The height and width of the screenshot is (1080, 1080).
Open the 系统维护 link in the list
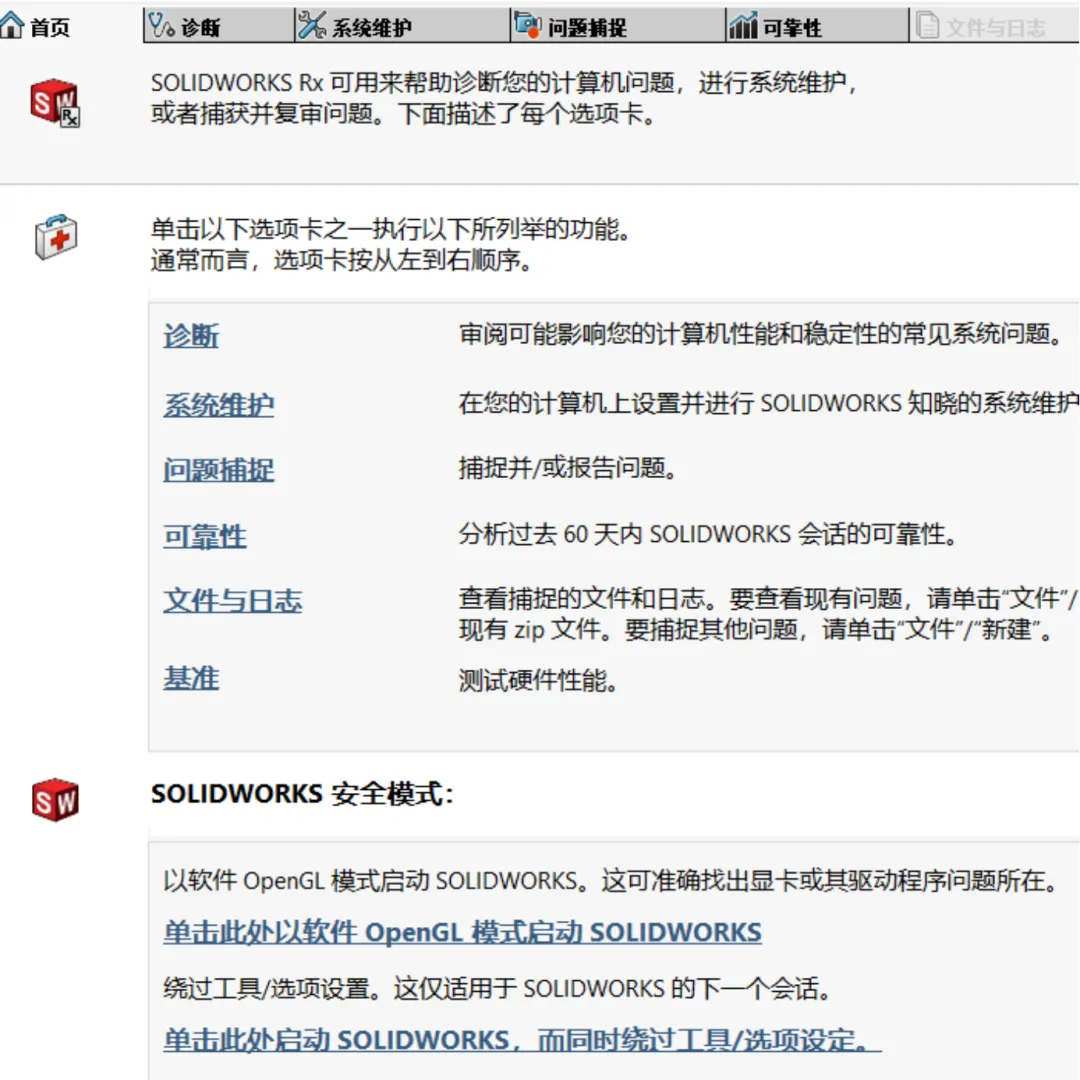tap(218, 405)
